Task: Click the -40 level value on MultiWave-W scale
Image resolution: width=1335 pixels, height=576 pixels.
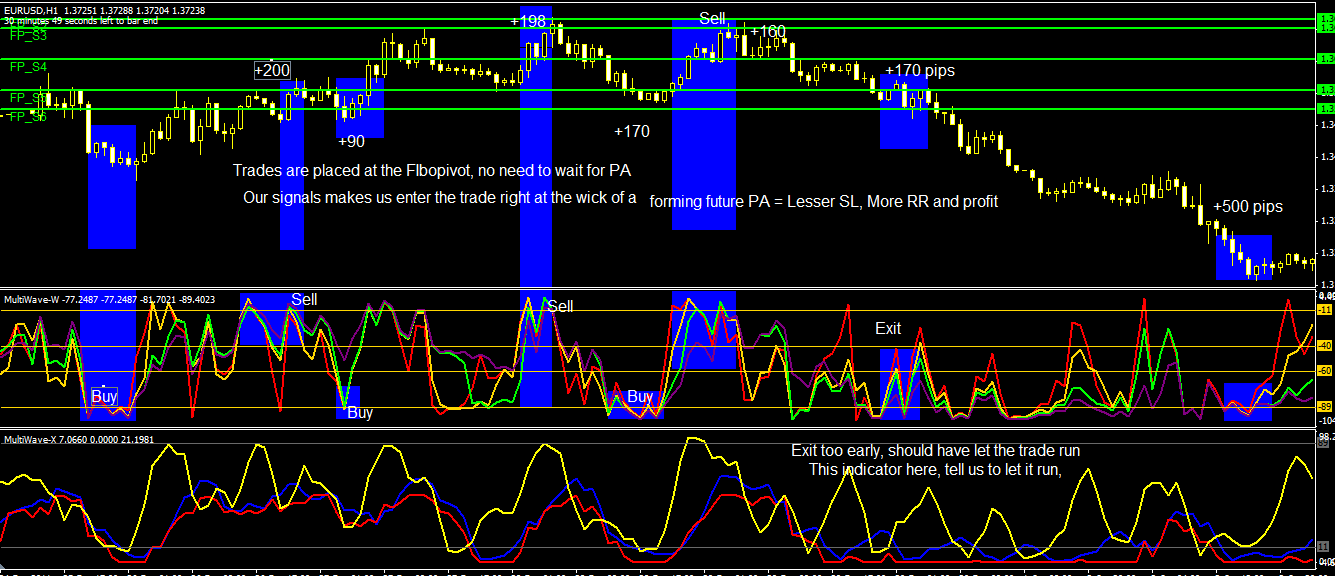Action: (1324, 346)
